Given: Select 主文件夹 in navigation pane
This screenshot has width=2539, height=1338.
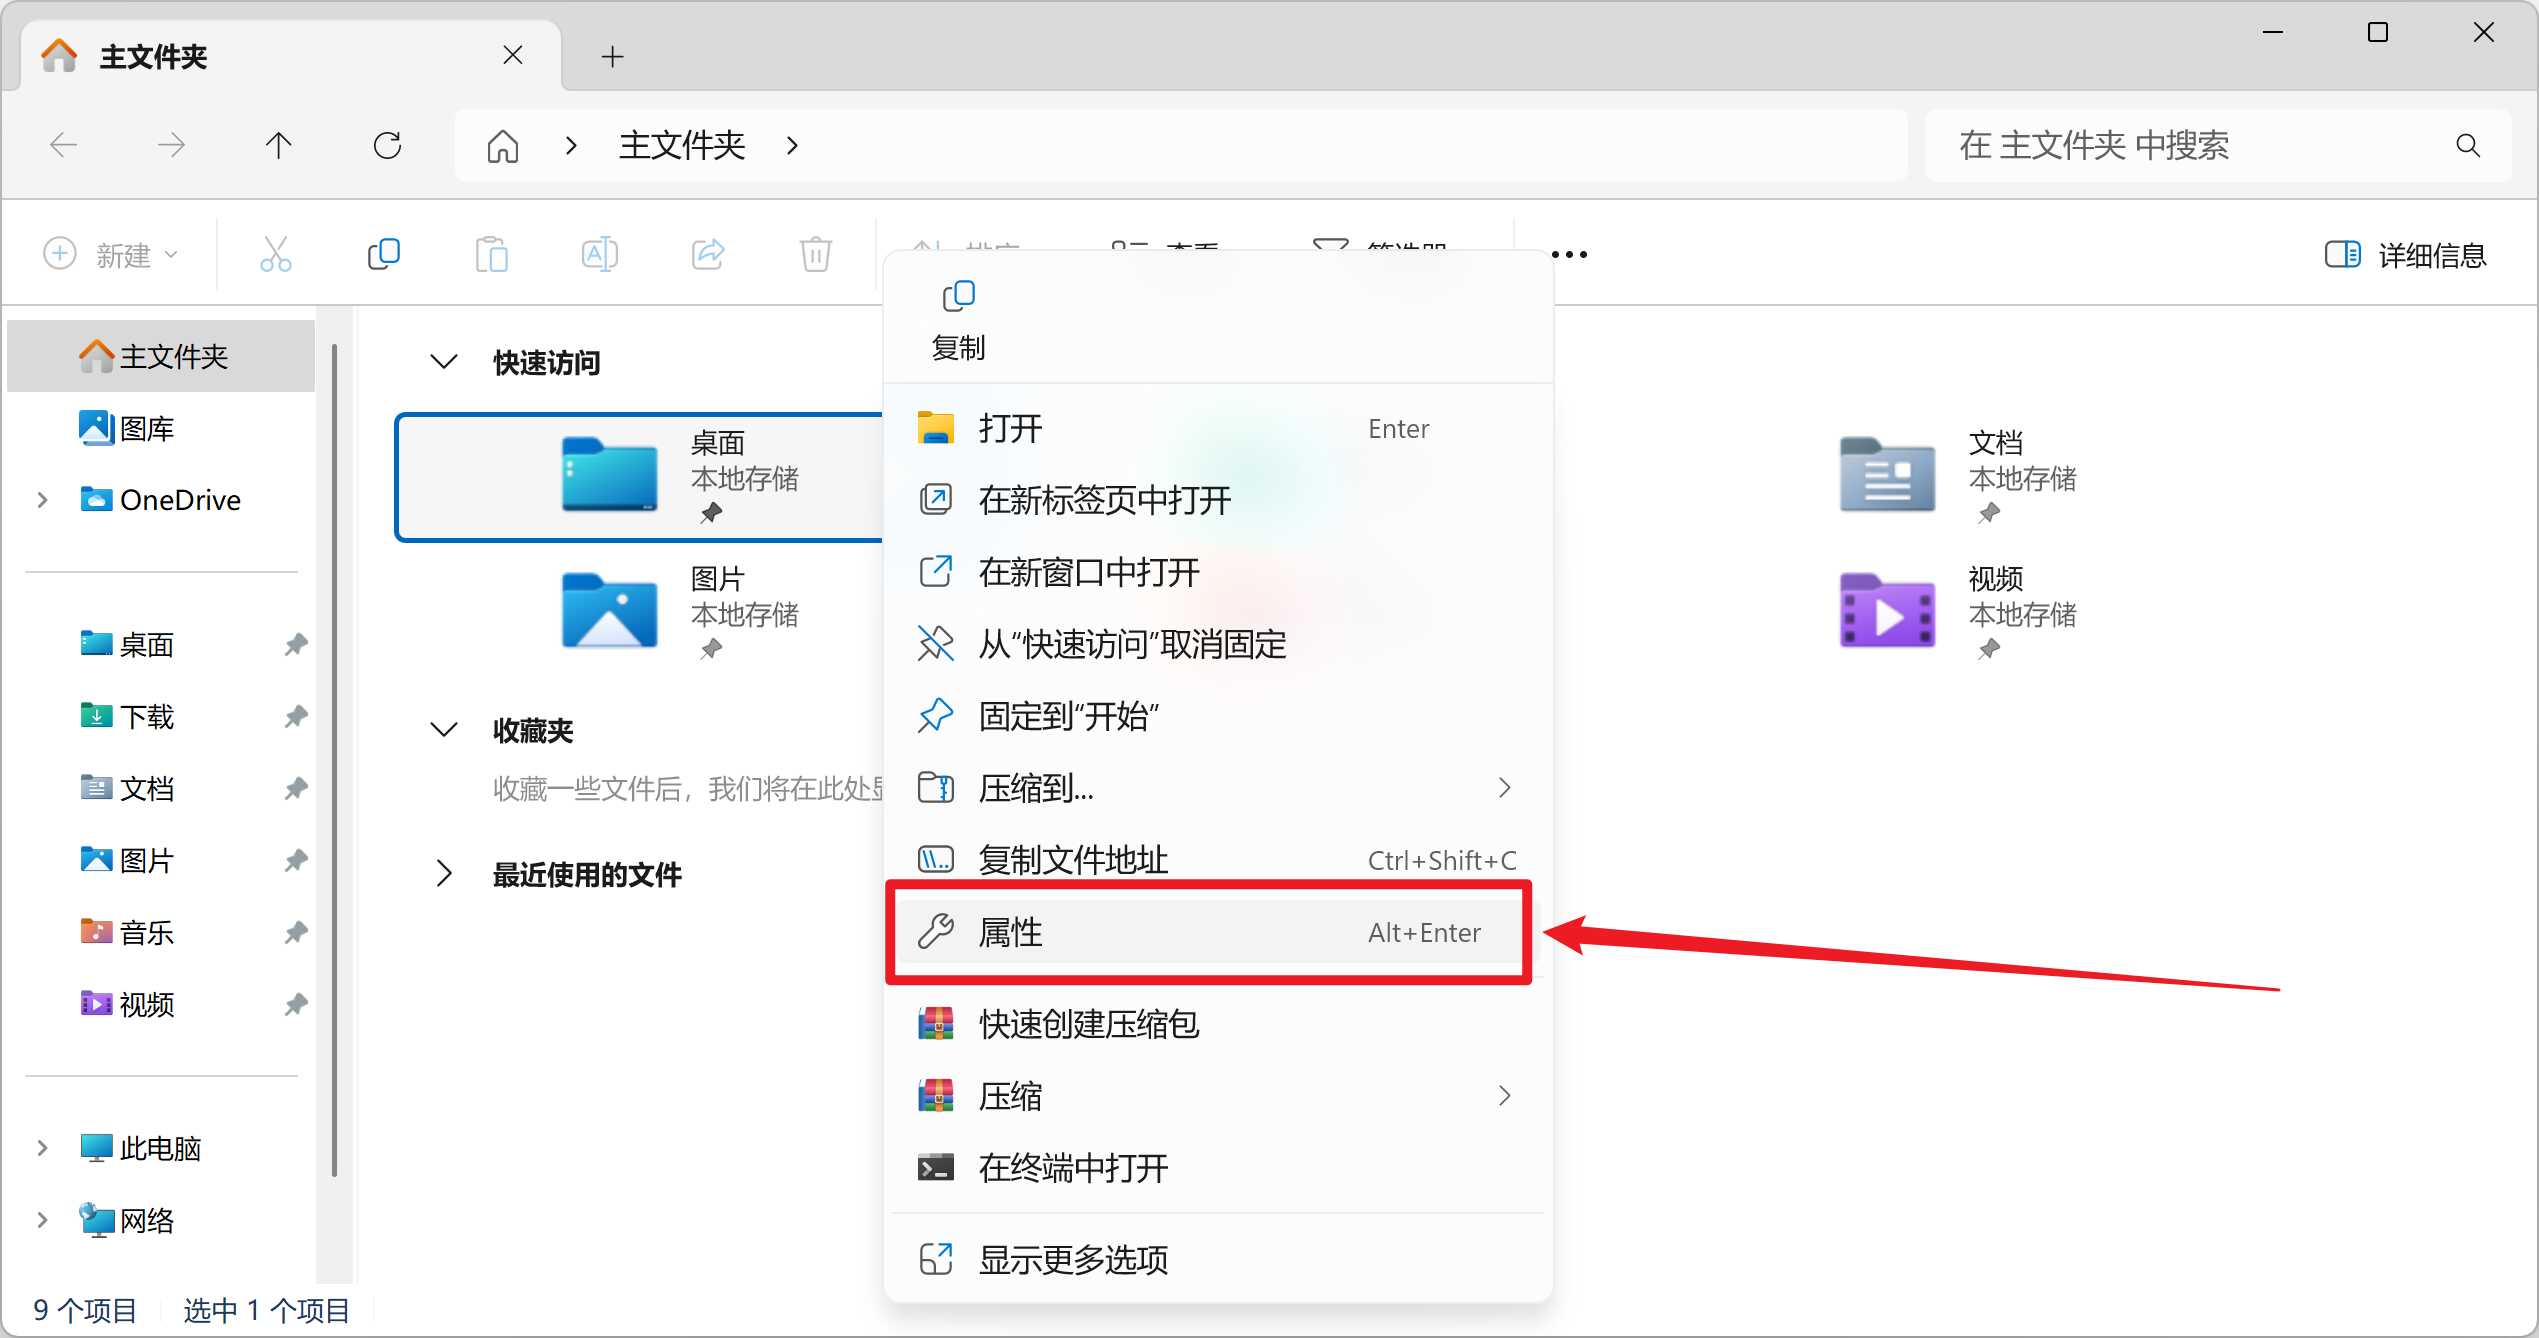Looking at the screenshot, I should point(161,357).
